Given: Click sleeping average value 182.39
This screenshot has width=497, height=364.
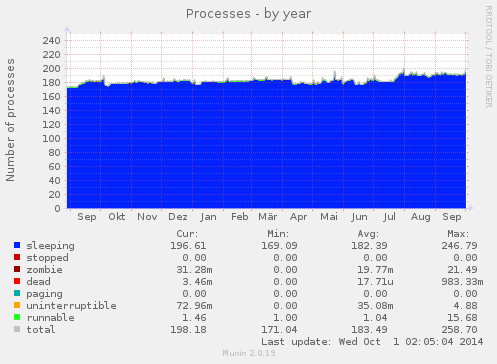Looking at the screenshot, I should pyautogui.click(x=369, y=246).
